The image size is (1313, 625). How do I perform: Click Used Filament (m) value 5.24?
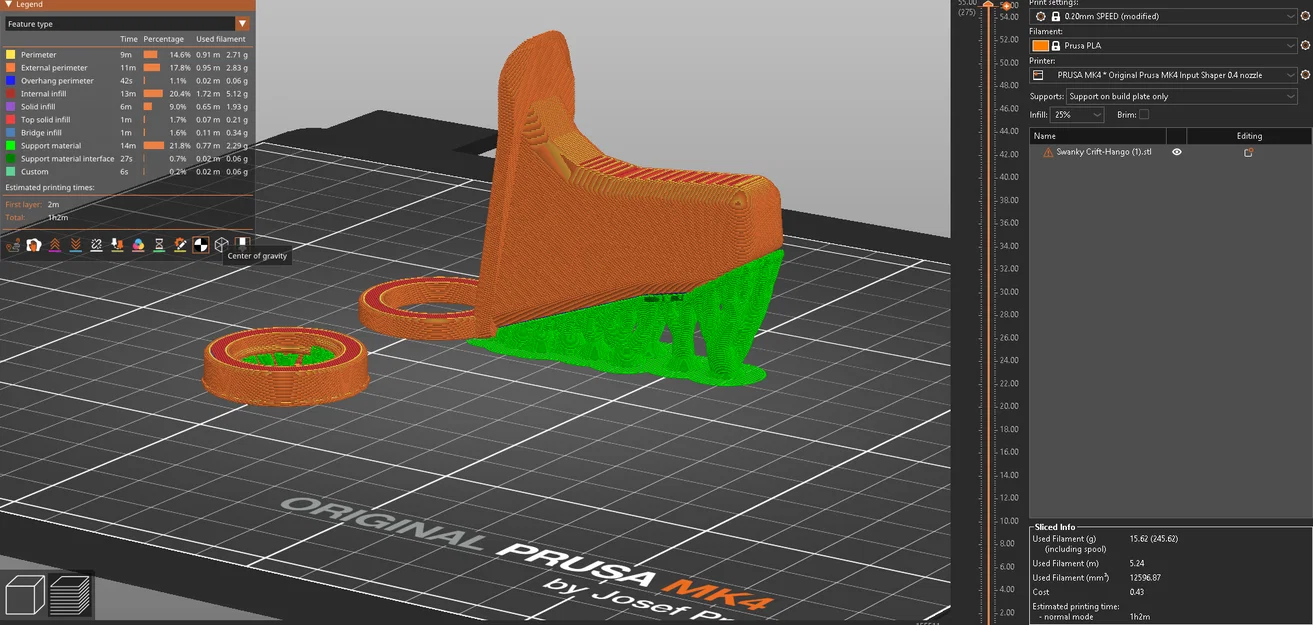click(1137, 563)
